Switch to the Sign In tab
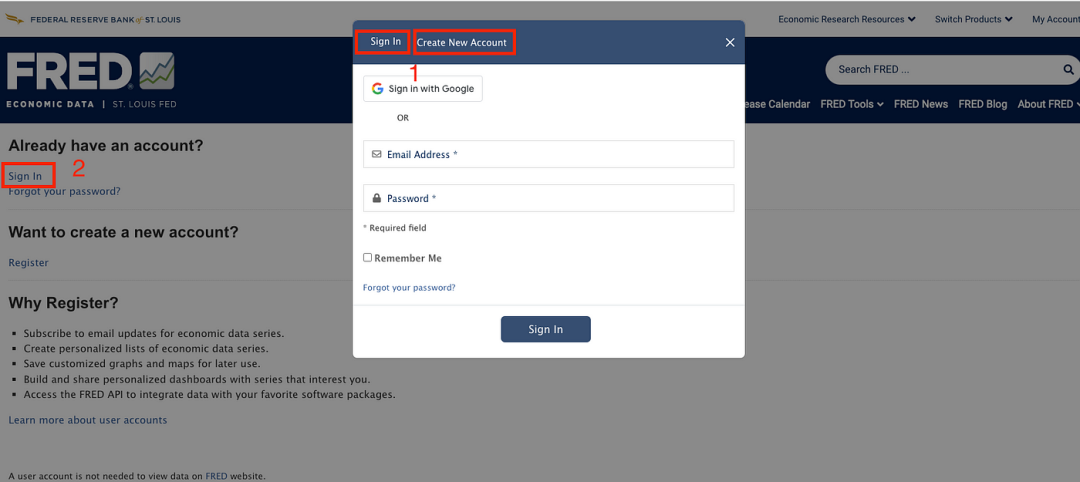Viewport: 1080px width, 482px height. tap(385, 41)
